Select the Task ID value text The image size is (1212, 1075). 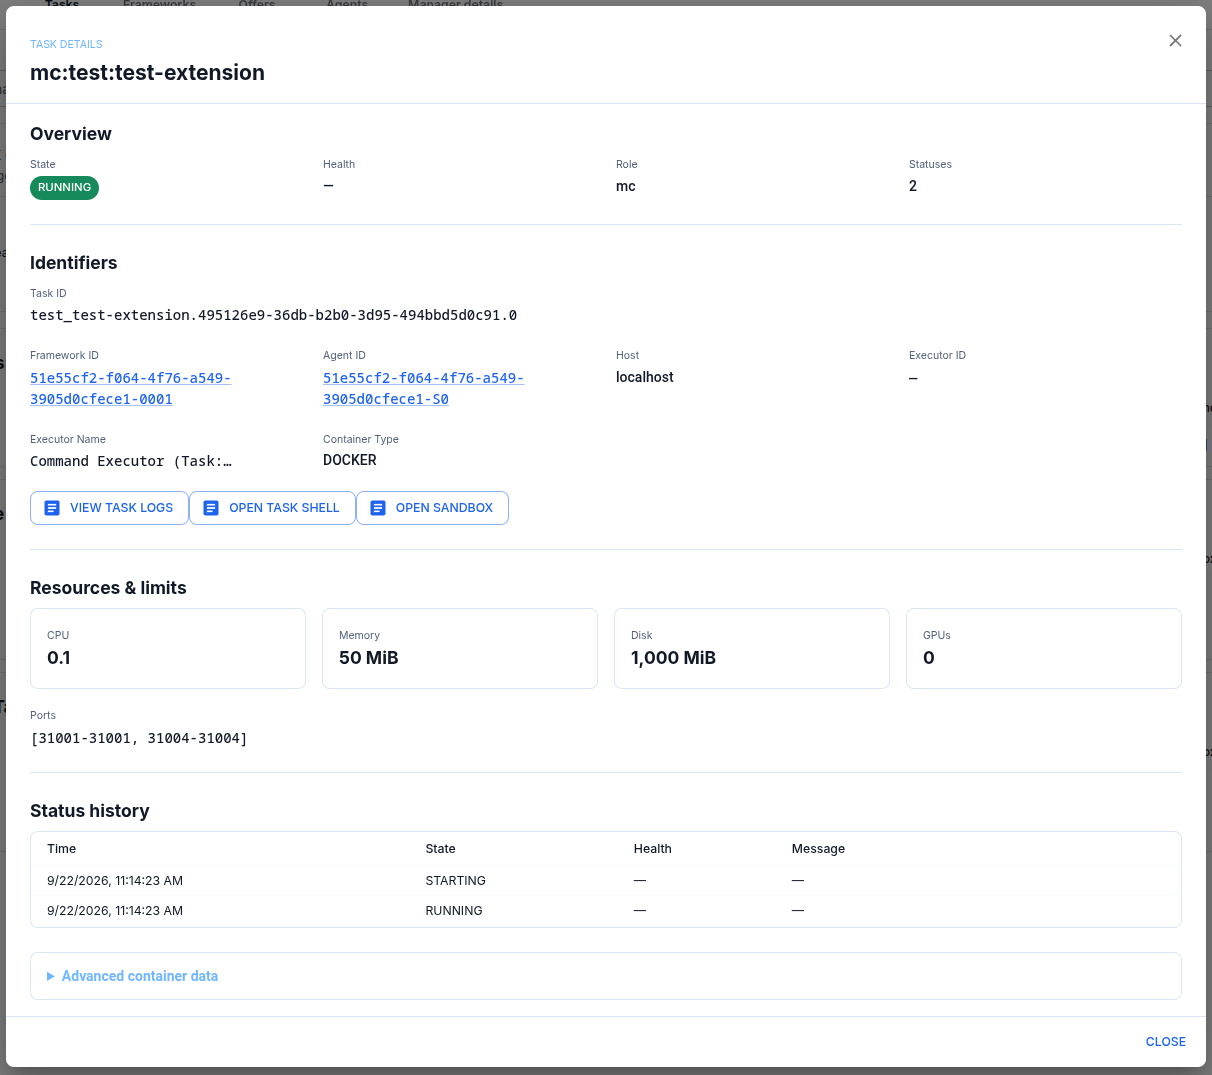coord(273,315)
